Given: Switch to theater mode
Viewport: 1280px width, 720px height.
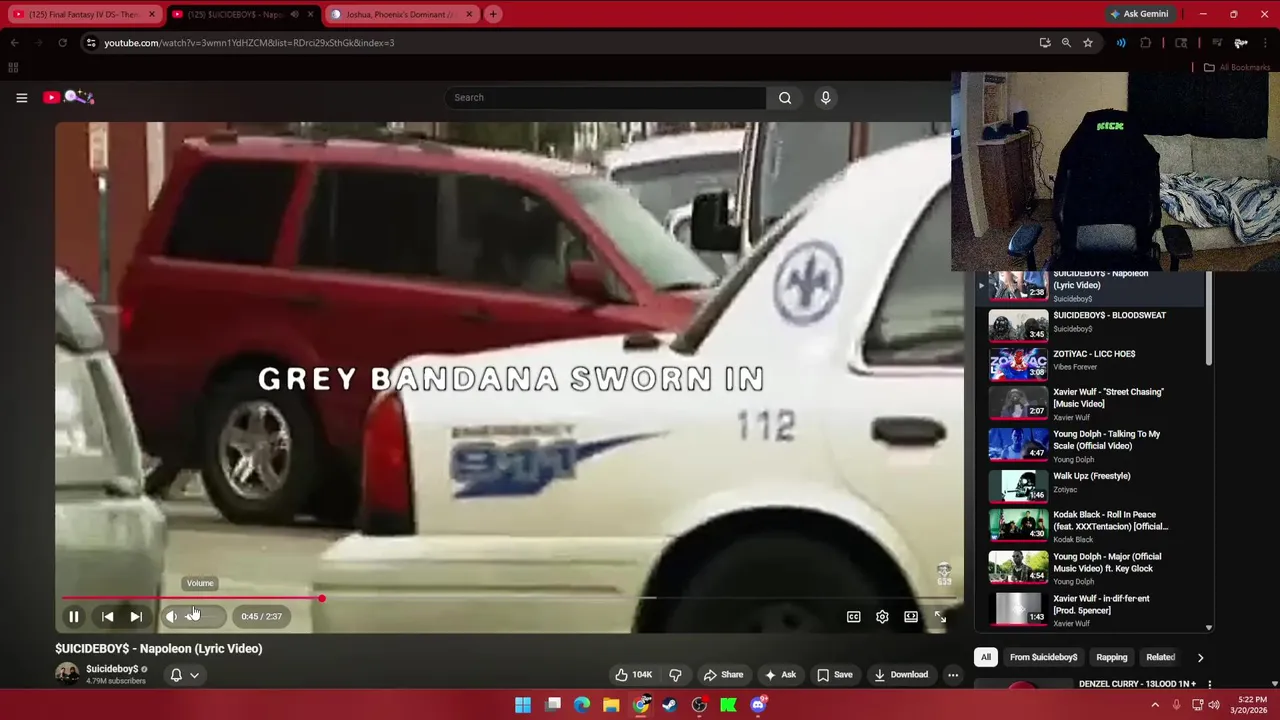Looking at the screenshot, I should [911, 617].
